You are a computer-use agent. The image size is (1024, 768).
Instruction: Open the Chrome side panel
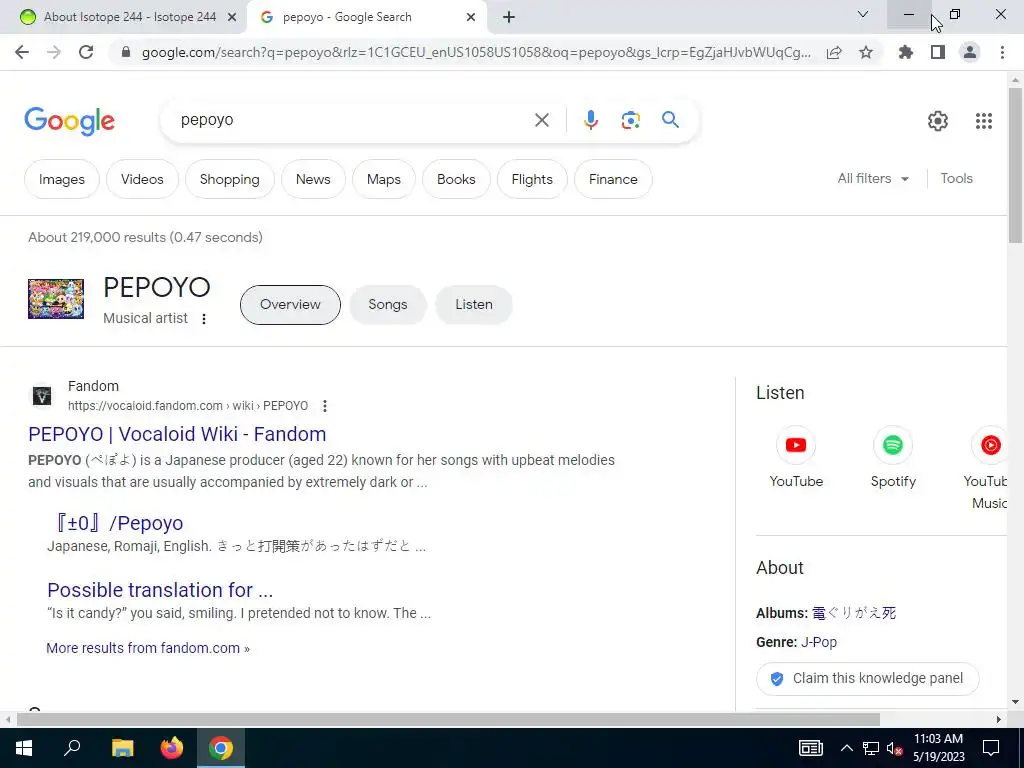click(938, 52)
